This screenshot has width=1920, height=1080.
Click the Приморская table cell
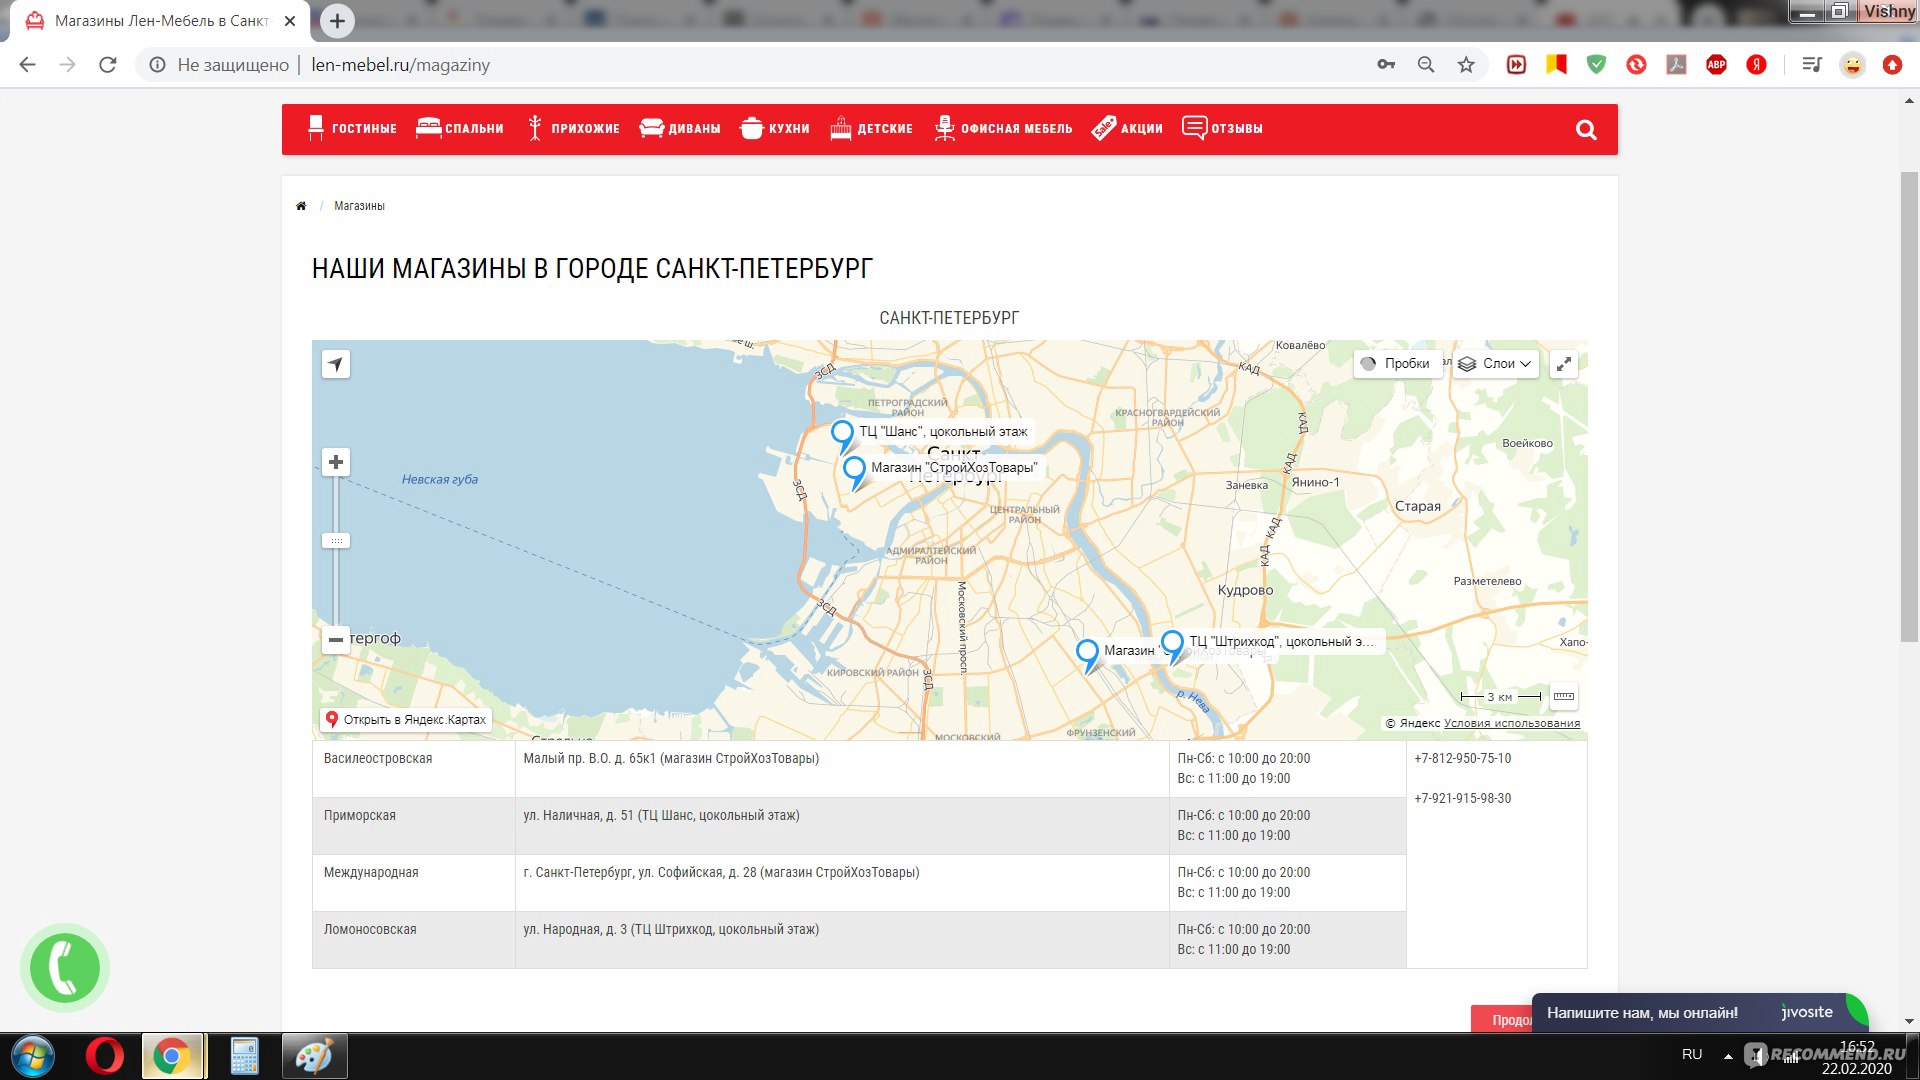point(414,826)
